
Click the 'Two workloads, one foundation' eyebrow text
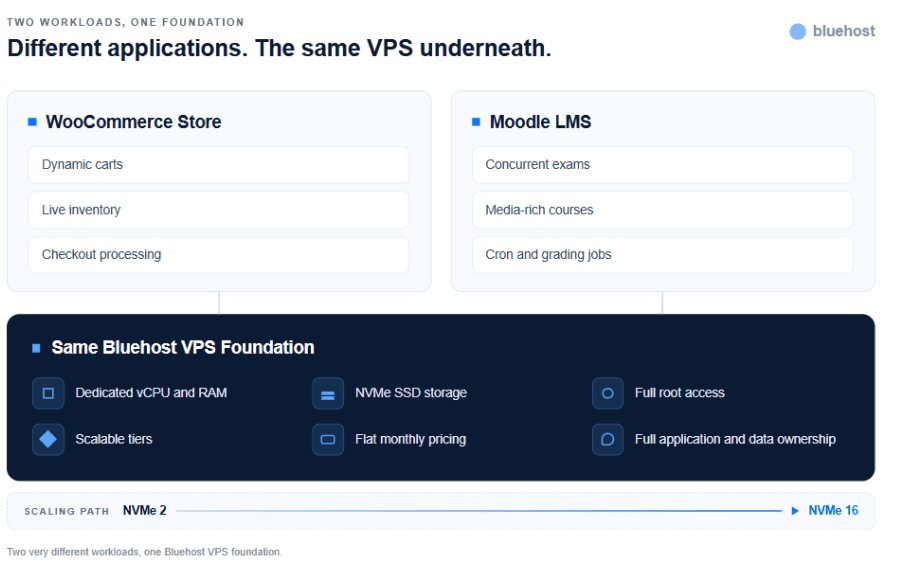(125, 22)
